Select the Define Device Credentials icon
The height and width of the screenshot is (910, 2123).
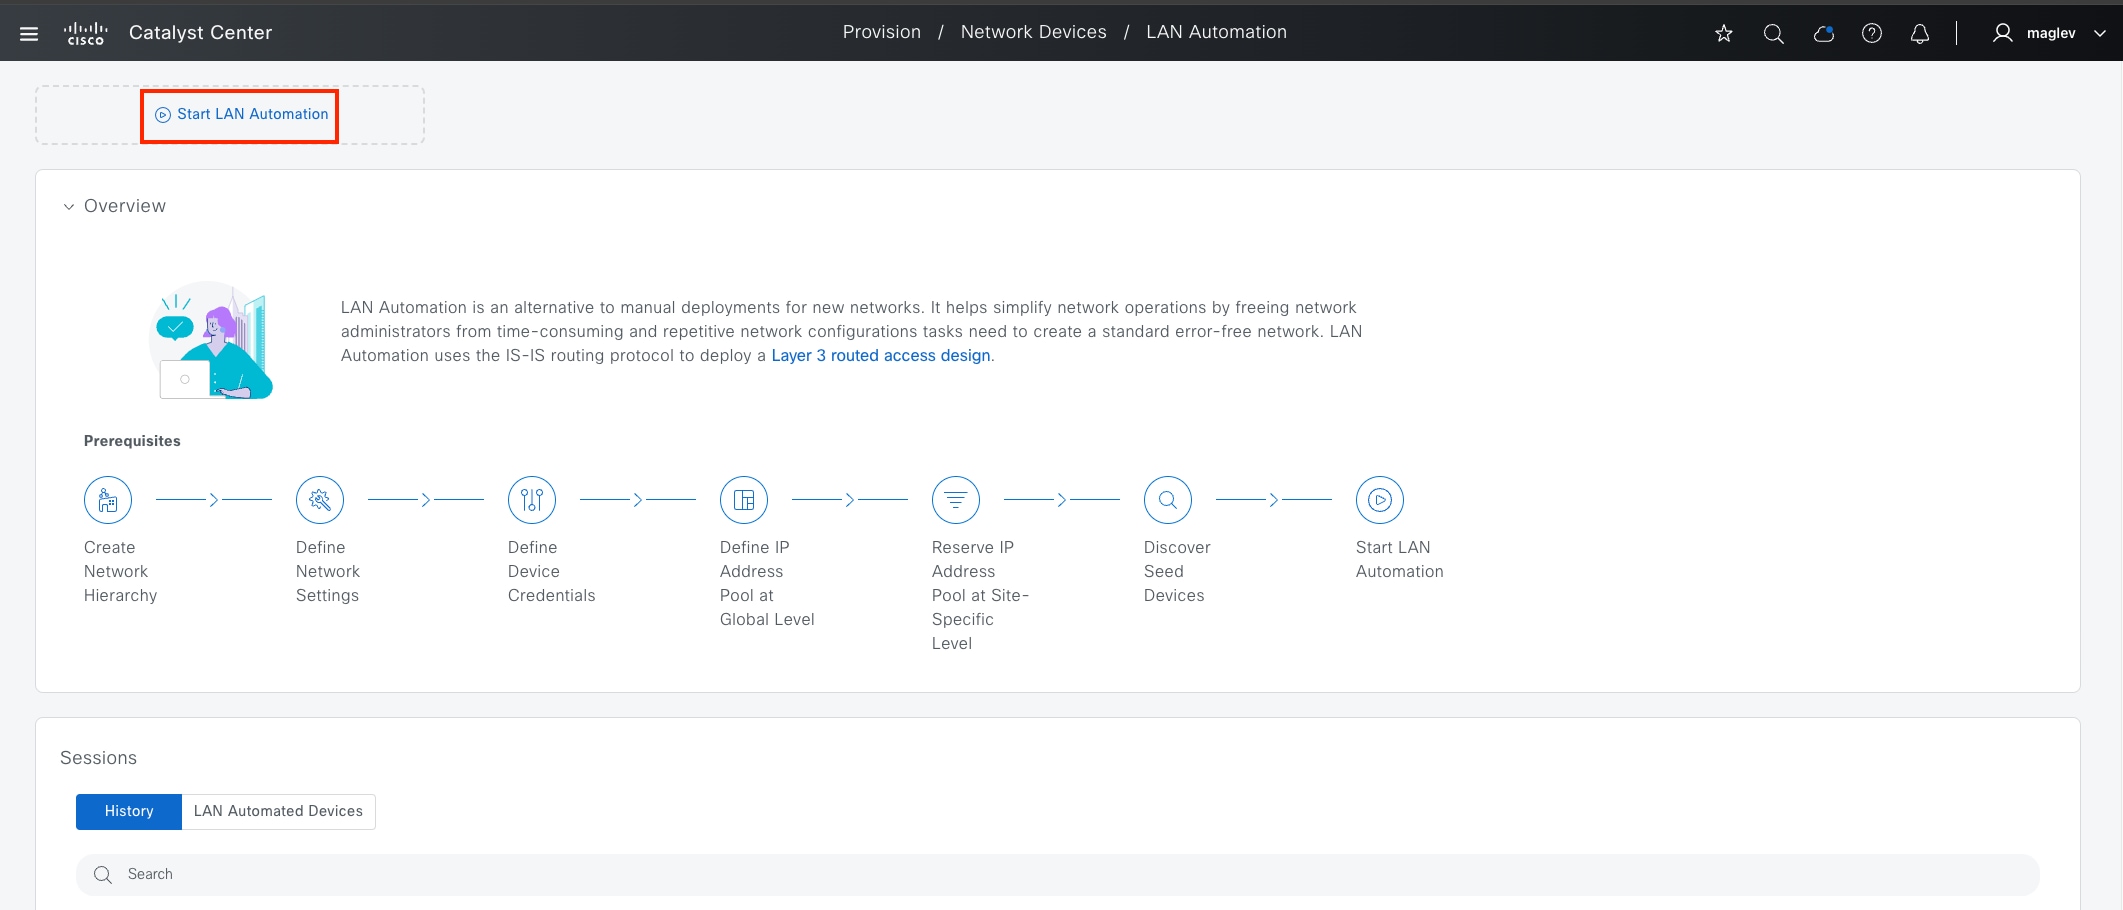[x=531, y=500]
